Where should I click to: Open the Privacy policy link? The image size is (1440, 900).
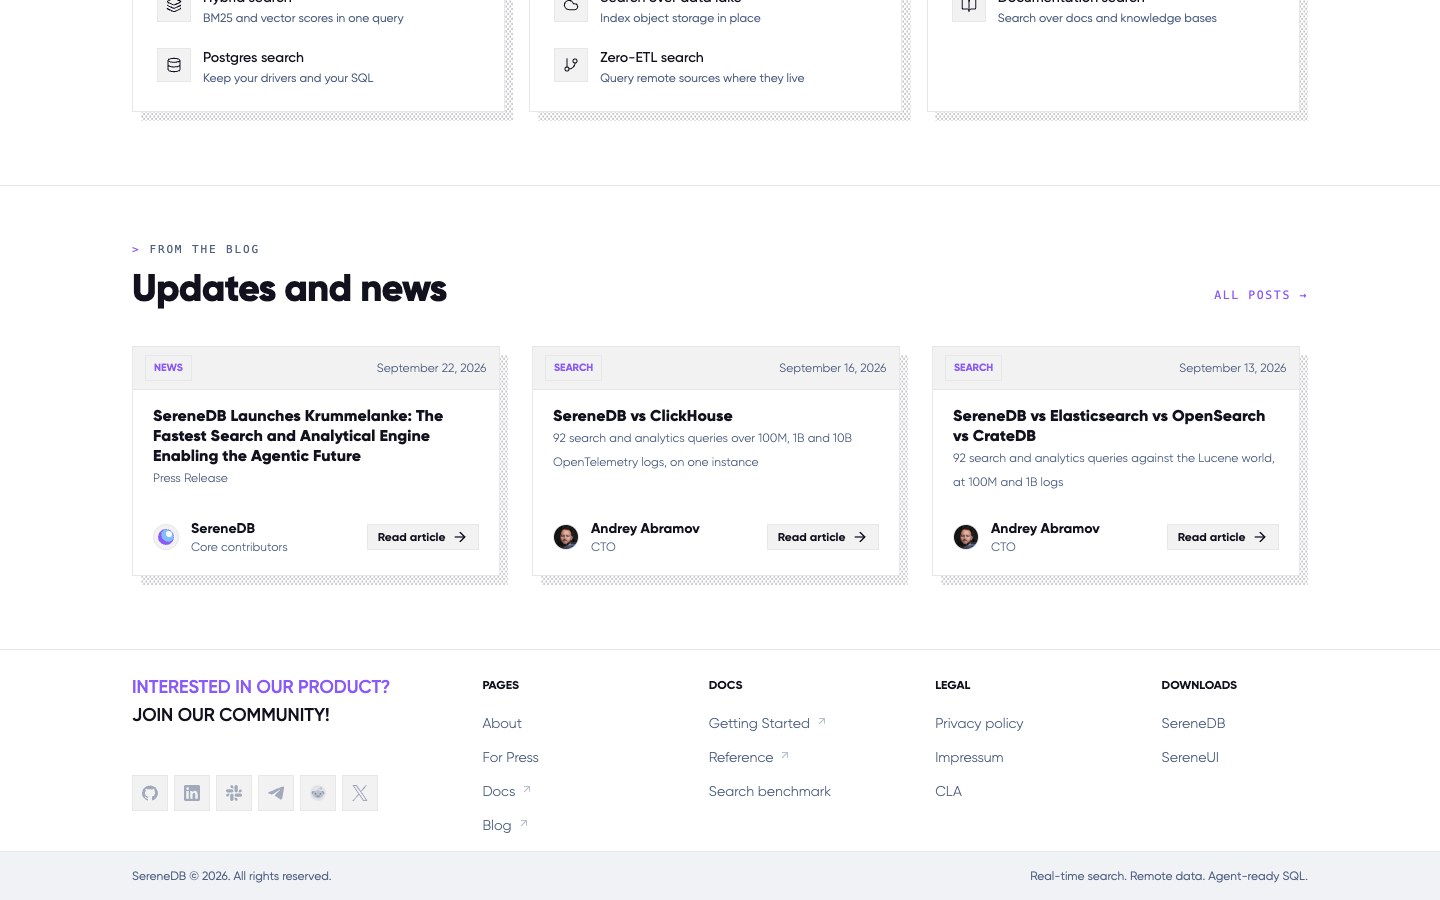click(x=979, y=723)
